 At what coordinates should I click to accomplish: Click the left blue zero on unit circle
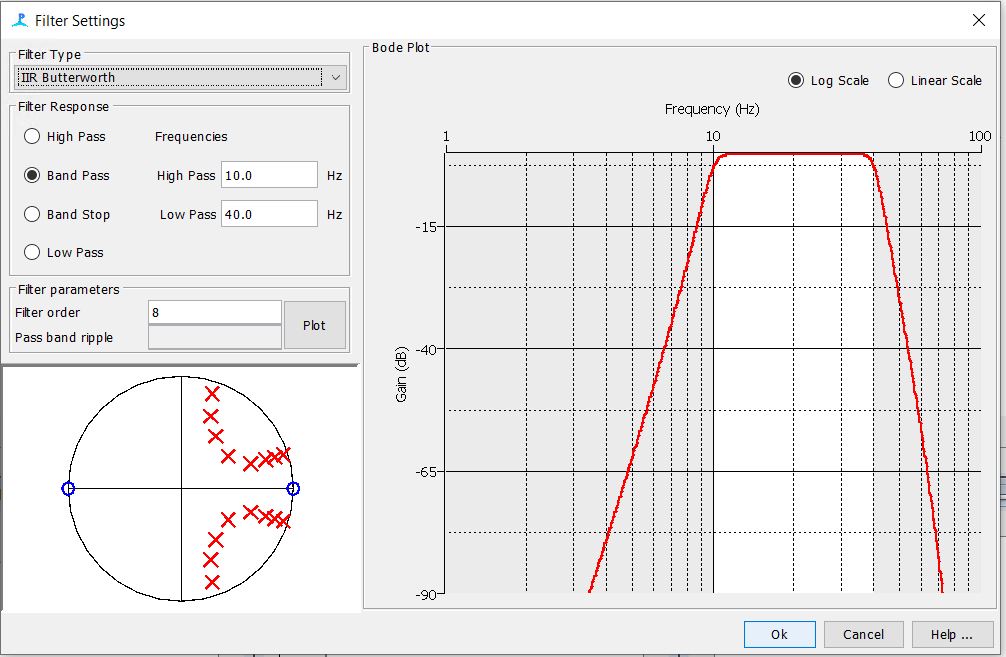(68, 489)
